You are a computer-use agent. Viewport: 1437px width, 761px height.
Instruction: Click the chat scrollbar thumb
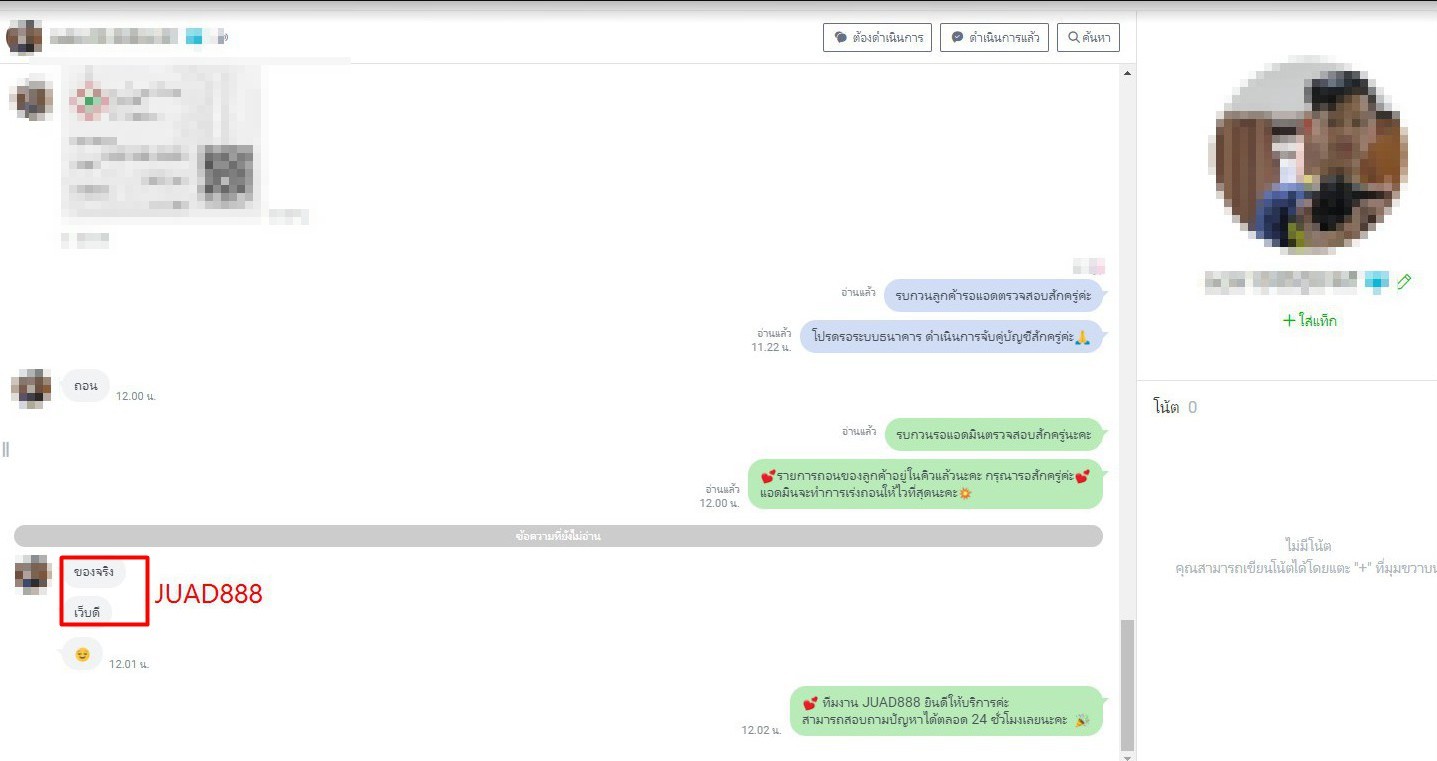click(x=1128, y=684)
